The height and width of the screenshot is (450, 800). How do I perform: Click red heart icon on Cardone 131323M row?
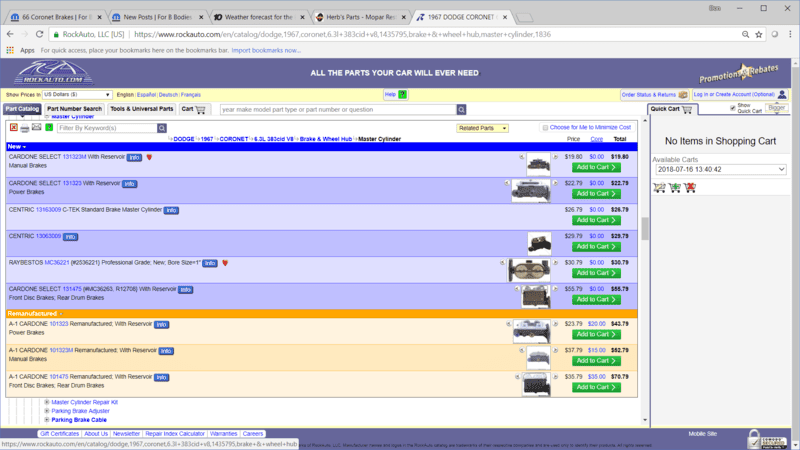point(149,157)
